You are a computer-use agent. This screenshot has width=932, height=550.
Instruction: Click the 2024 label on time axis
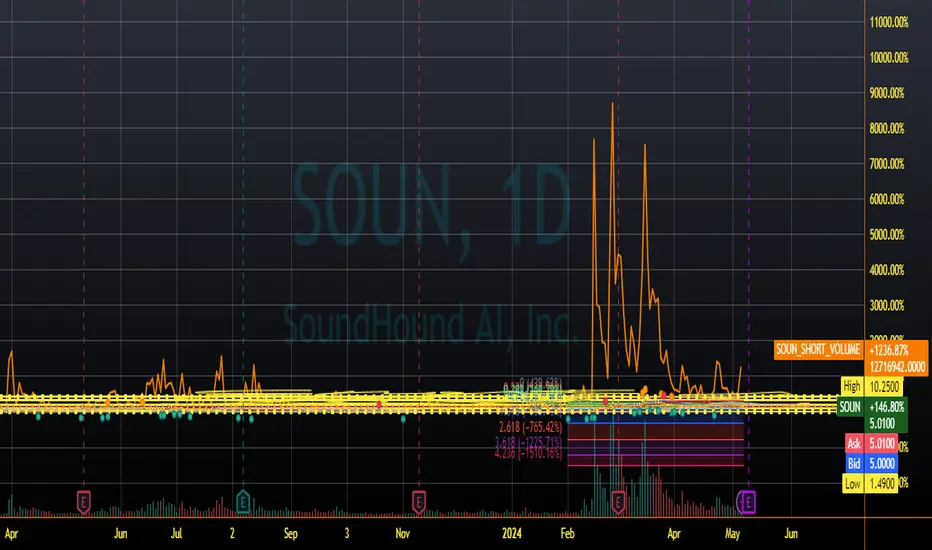pos(511,533)
